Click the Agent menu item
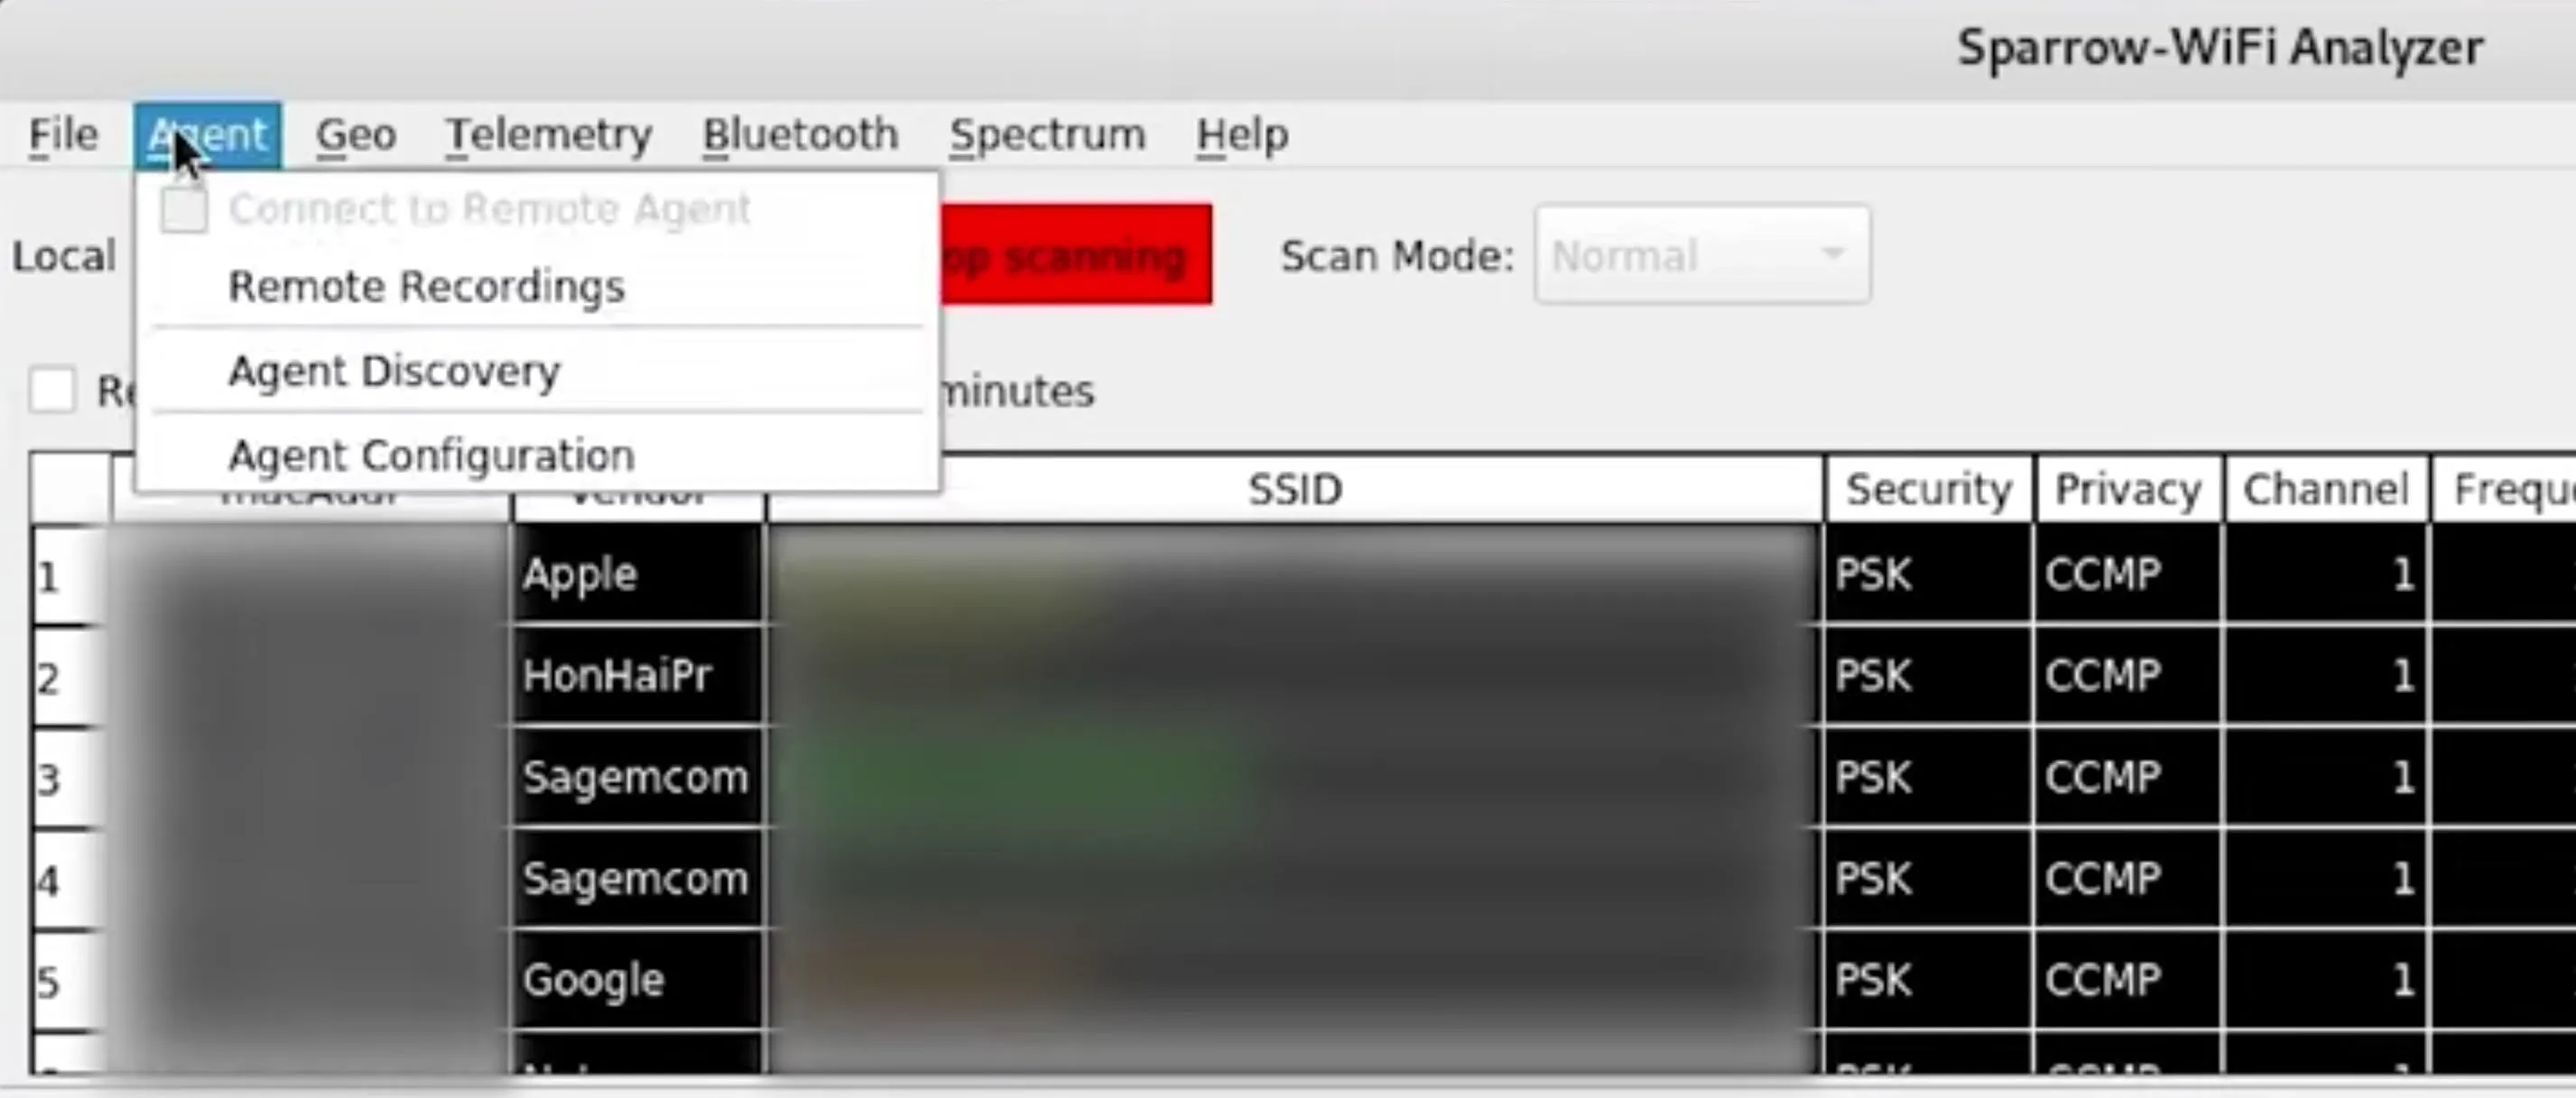 (206, 133)
